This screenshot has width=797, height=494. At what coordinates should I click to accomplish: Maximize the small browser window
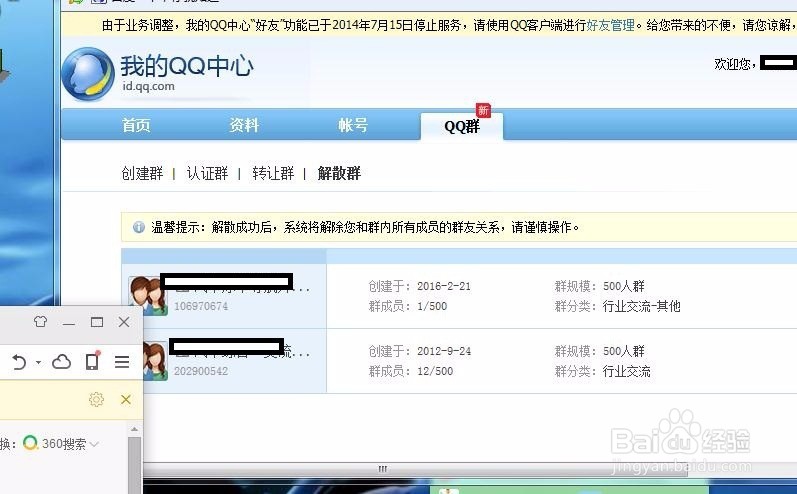(97, 322)
